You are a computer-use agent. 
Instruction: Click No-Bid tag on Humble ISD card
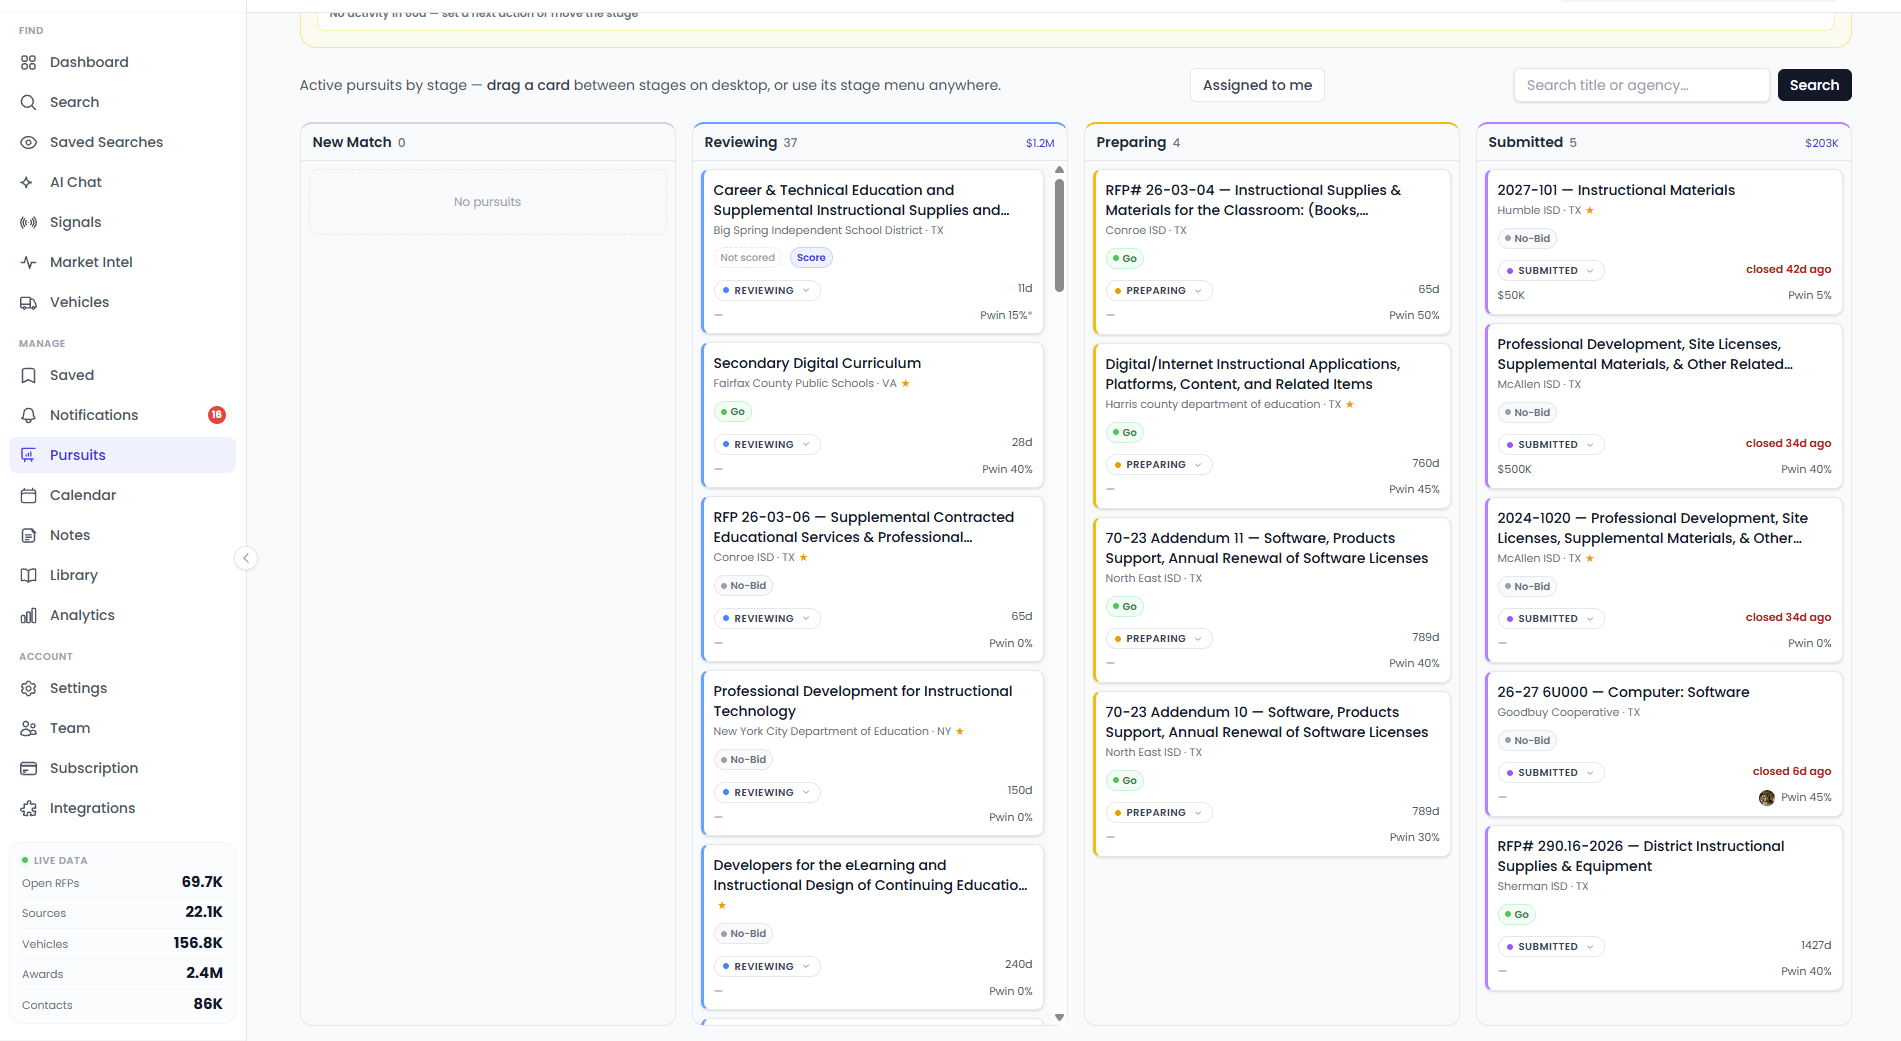pos(1527,239)
